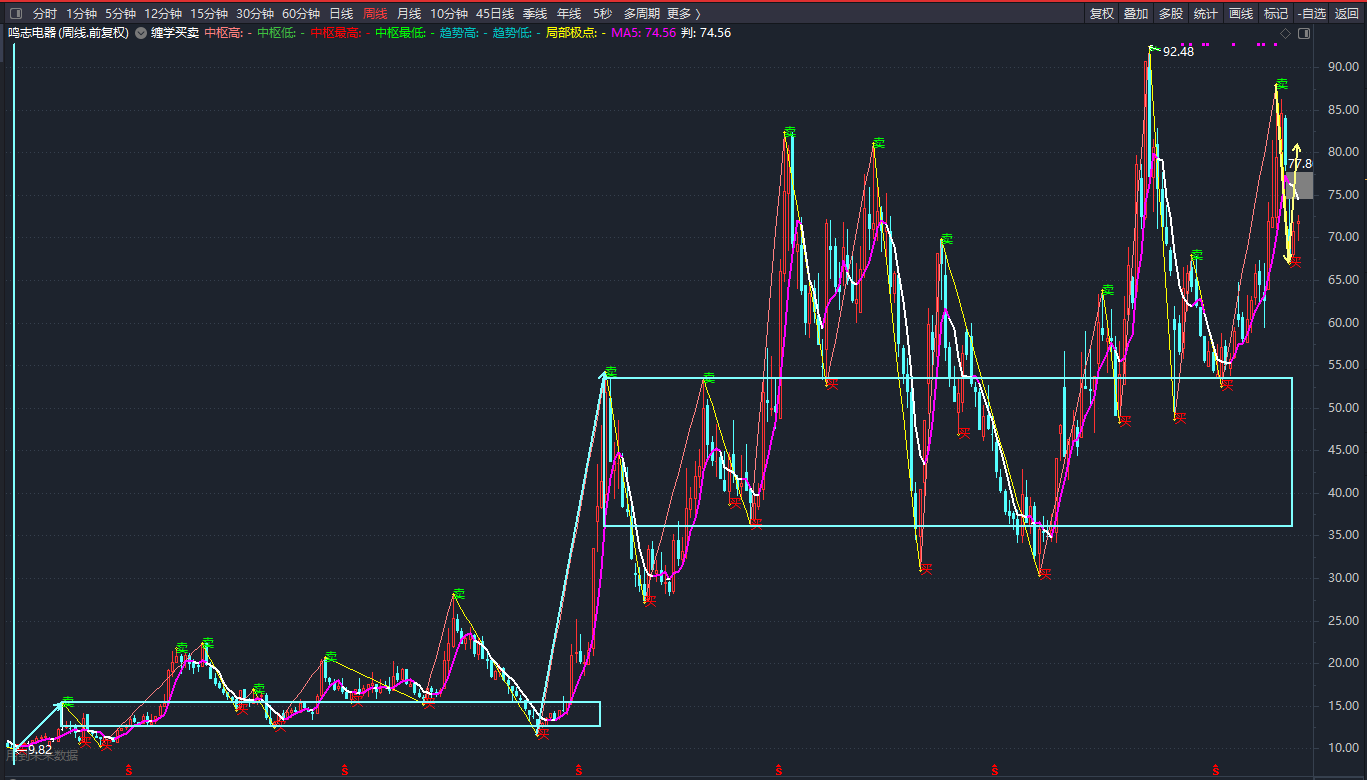Switch to 月线 monthly chart
This screenshot has width=1367, height=780.
pos(408,14)
